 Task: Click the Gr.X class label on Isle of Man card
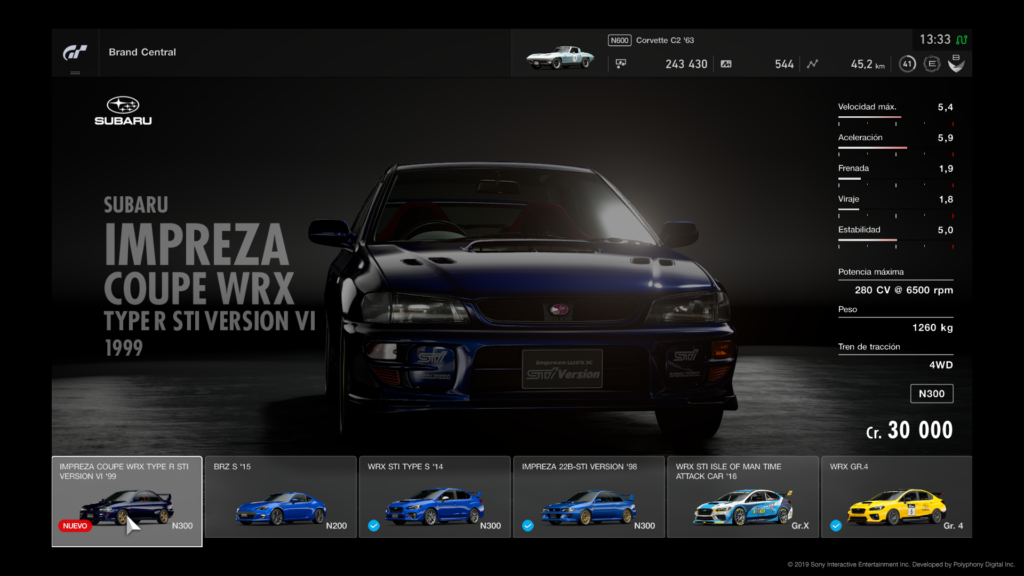[800, 526]
